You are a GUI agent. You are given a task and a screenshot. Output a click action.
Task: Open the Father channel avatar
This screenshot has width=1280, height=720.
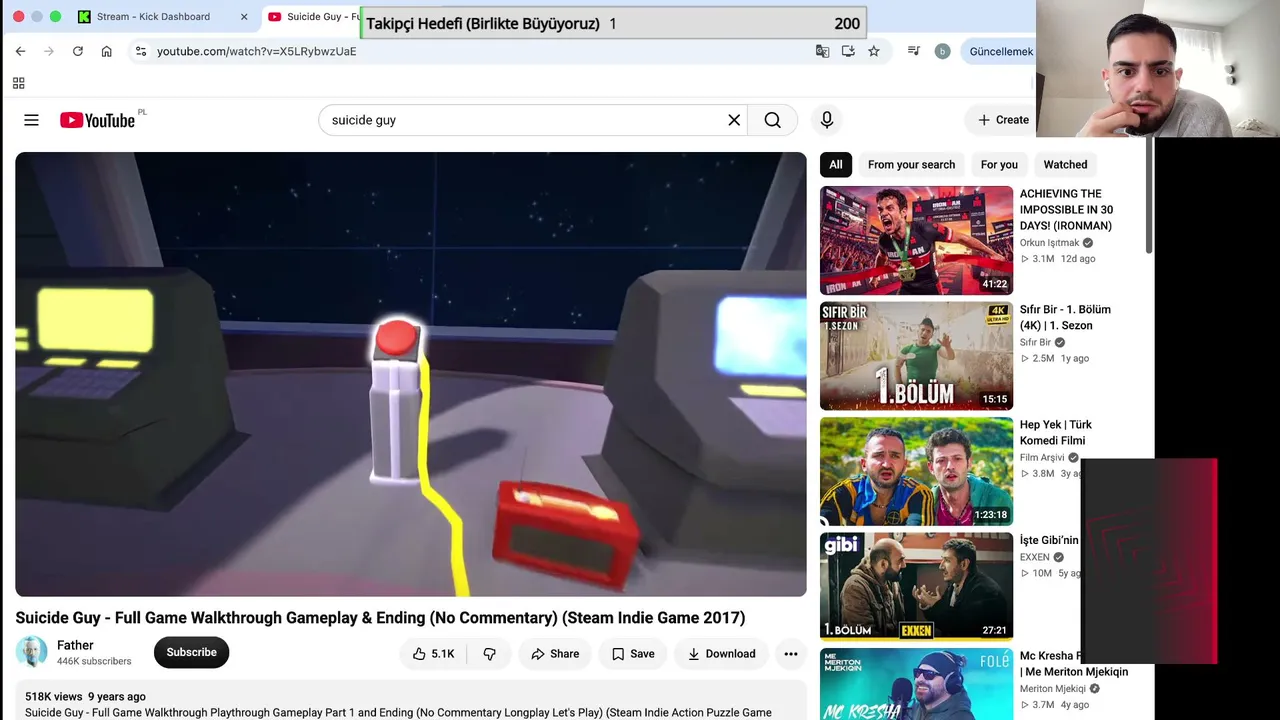point(31,652)
